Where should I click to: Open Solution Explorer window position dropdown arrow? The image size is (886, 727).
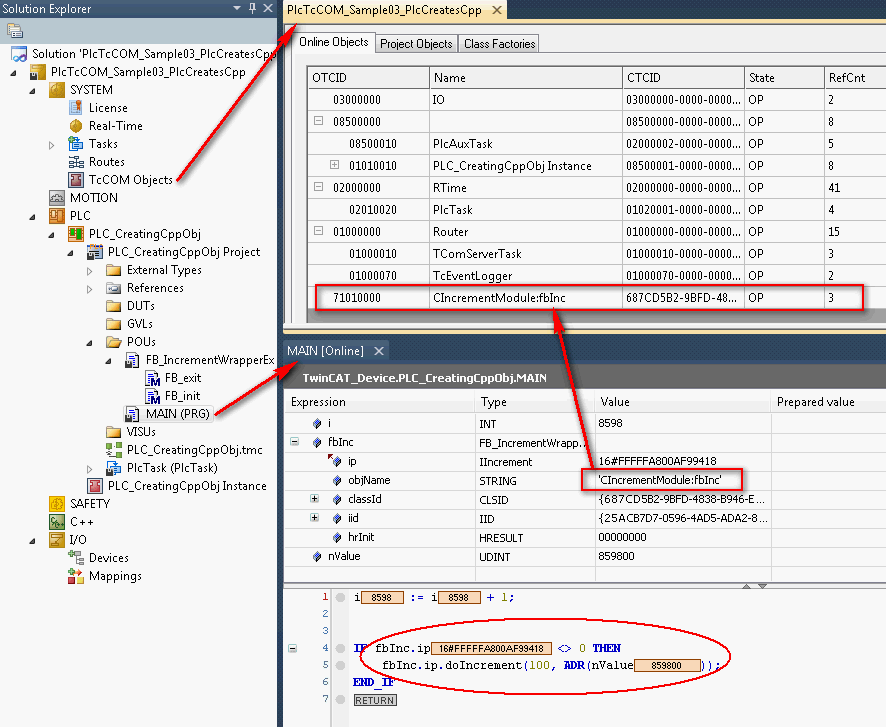click(x=237, y=8)
